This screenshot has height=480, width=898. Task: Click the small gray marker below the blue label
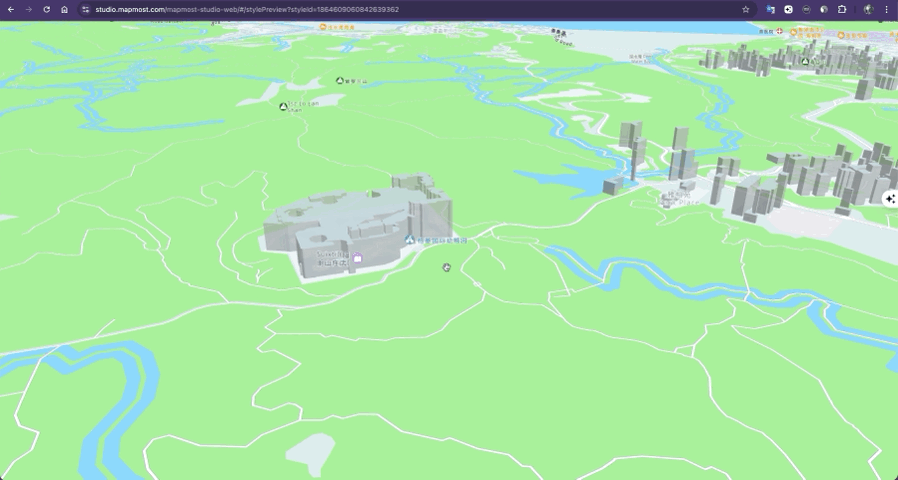pos(447,267)
